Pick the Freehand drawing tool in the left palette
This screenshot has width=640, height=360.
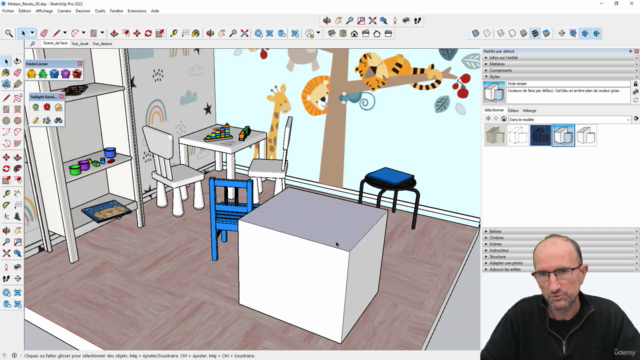coord(18,98)
